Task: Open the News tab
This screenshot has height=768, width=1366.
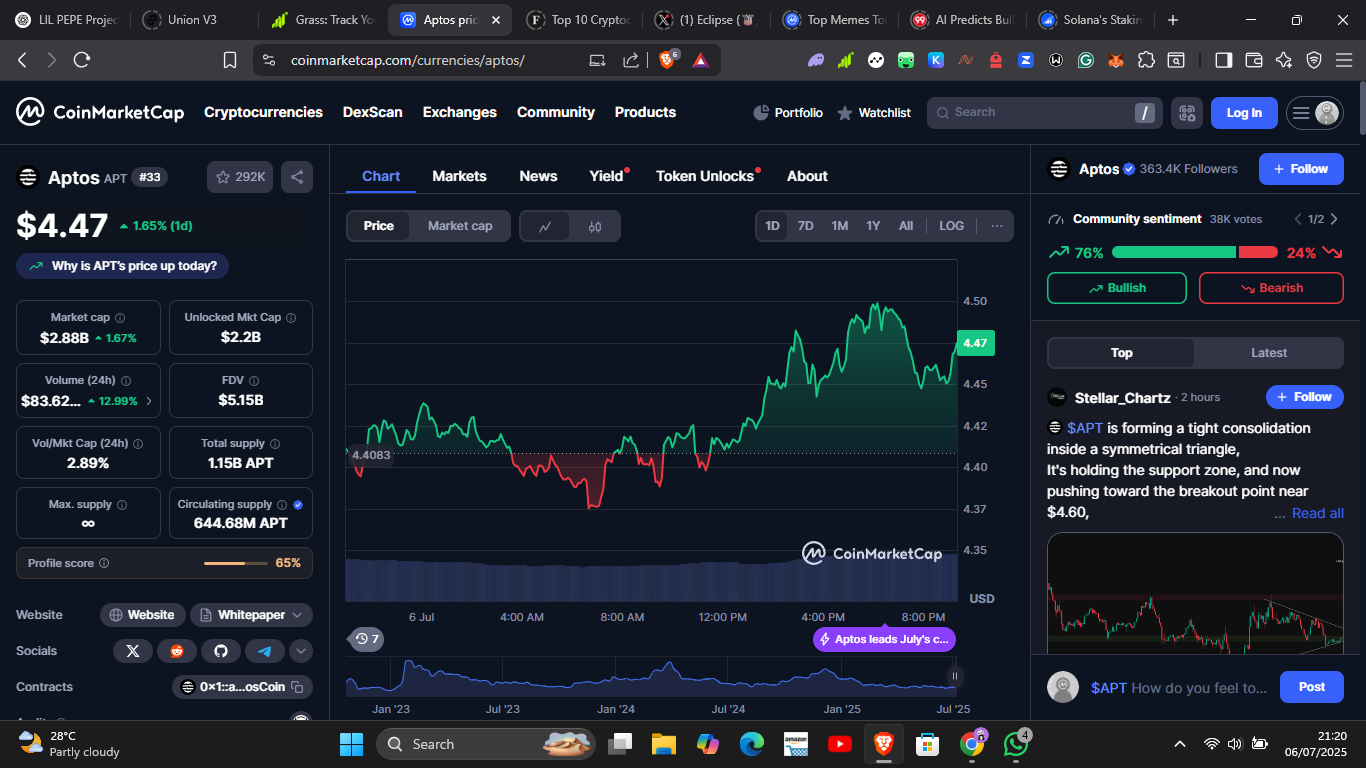Action: [538, 176]
